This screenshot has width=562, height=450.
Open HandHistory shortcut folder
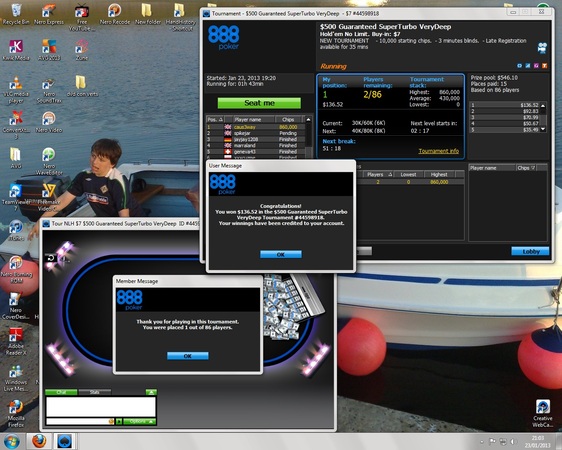click(181, 17)
